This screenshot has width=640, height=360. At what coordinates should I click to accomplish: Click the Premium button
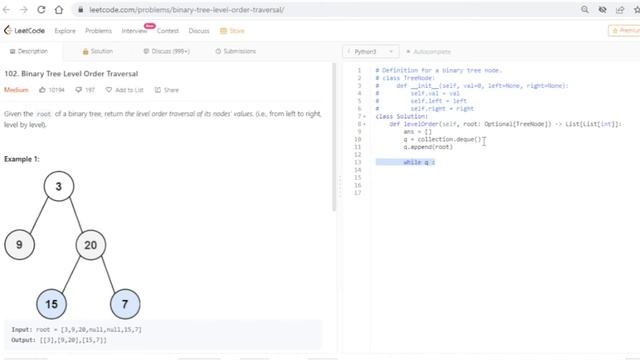click(x=624, y=31)
